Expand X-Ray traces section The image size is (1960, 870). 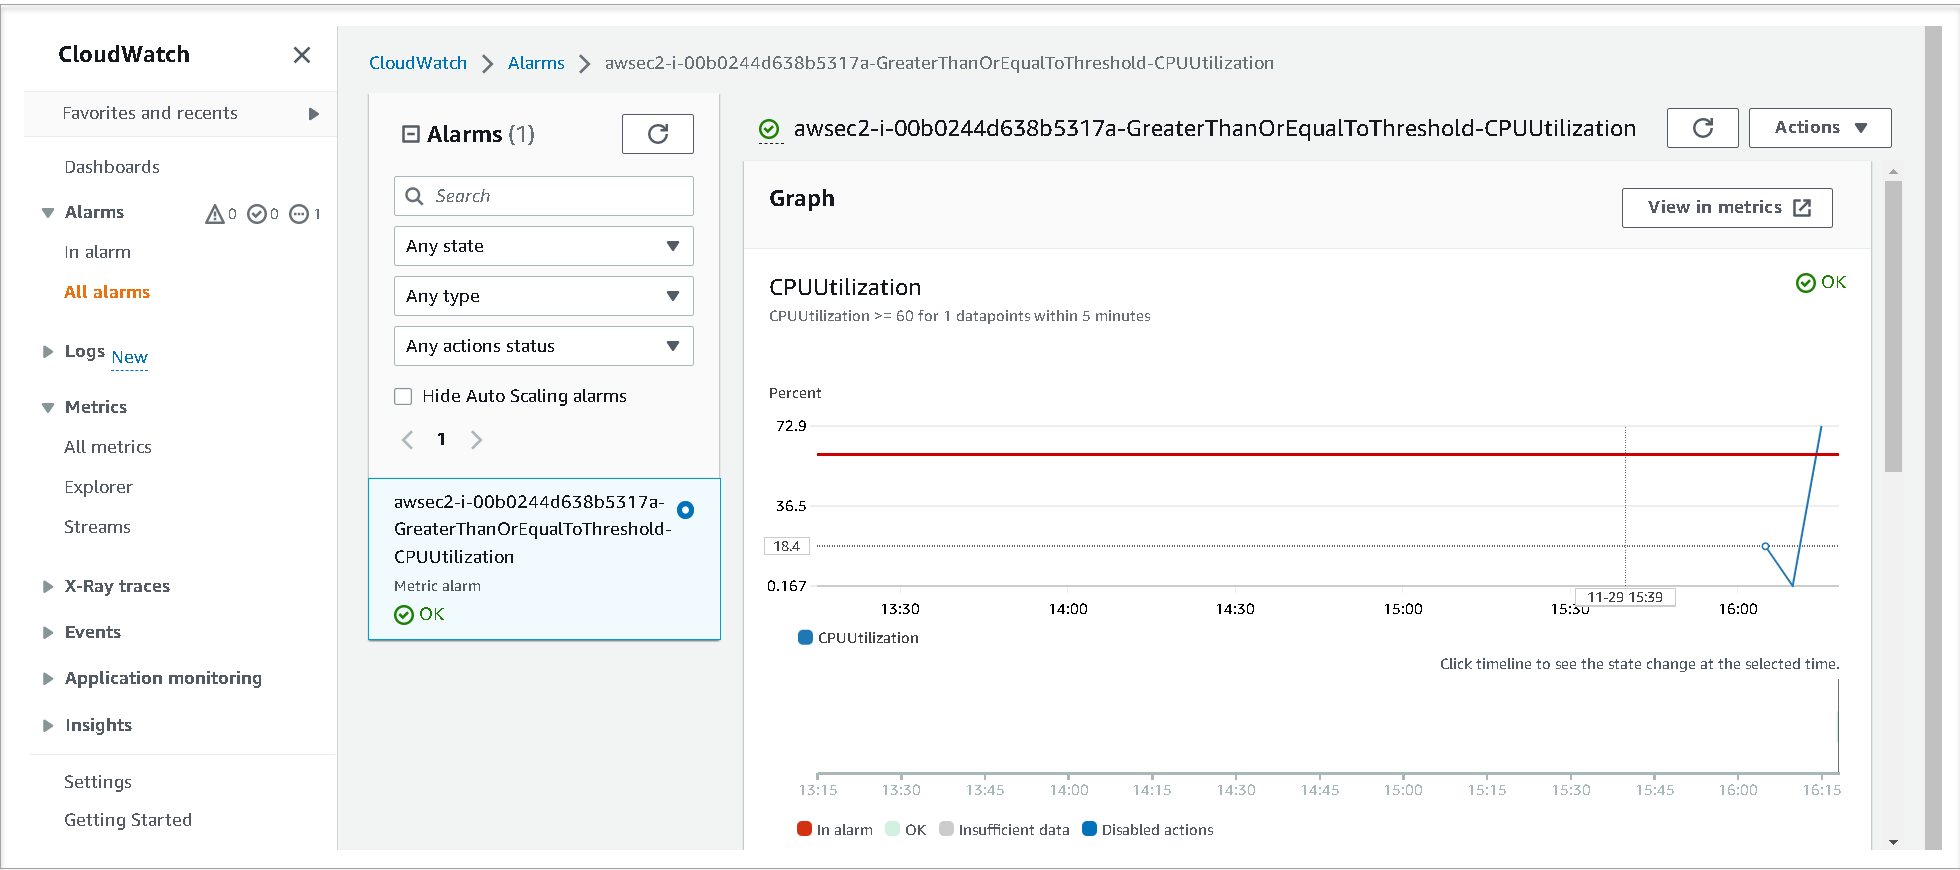click(48, 587)
